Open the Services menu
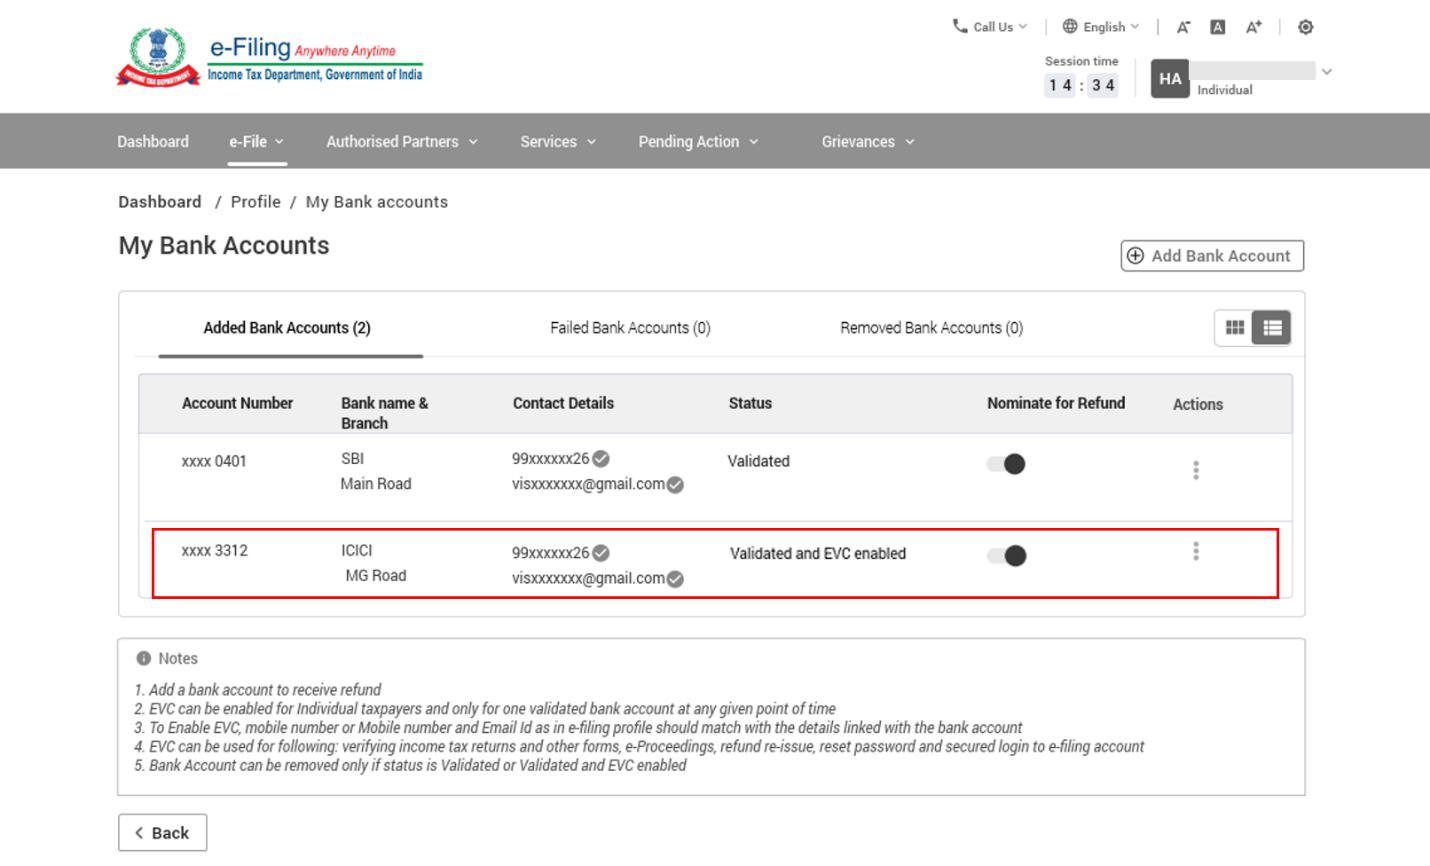The width and height of the screenshot is (1430, 866). pyautogui.click(x=557, y=142)
